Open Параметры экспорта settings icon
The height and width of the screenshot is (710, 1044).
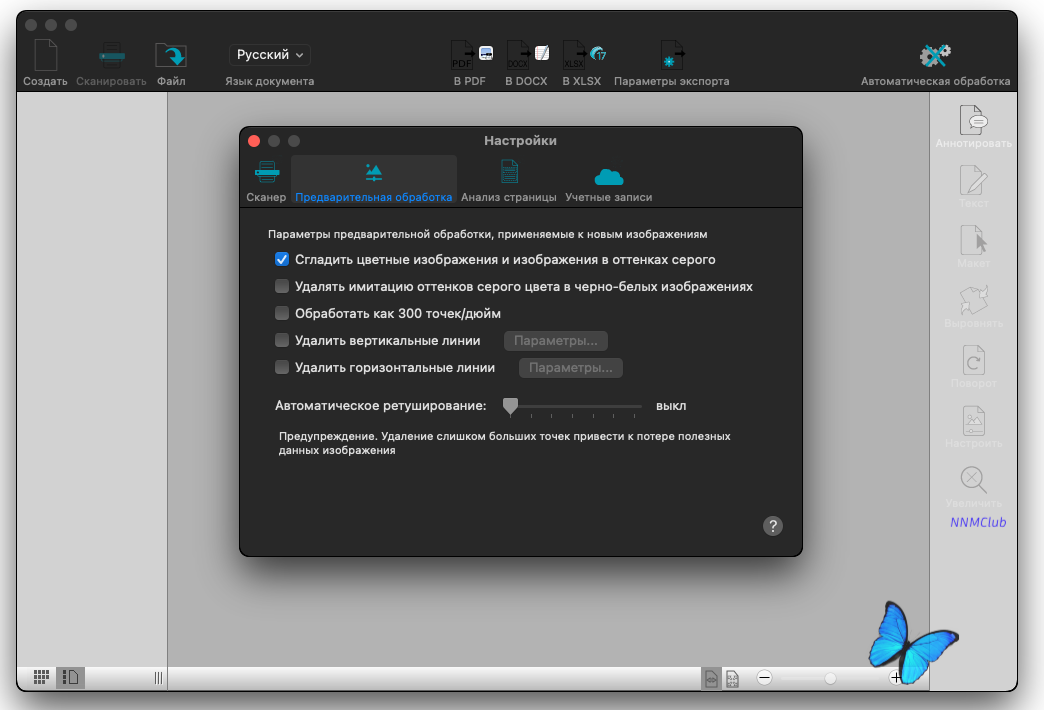[672, 55]
